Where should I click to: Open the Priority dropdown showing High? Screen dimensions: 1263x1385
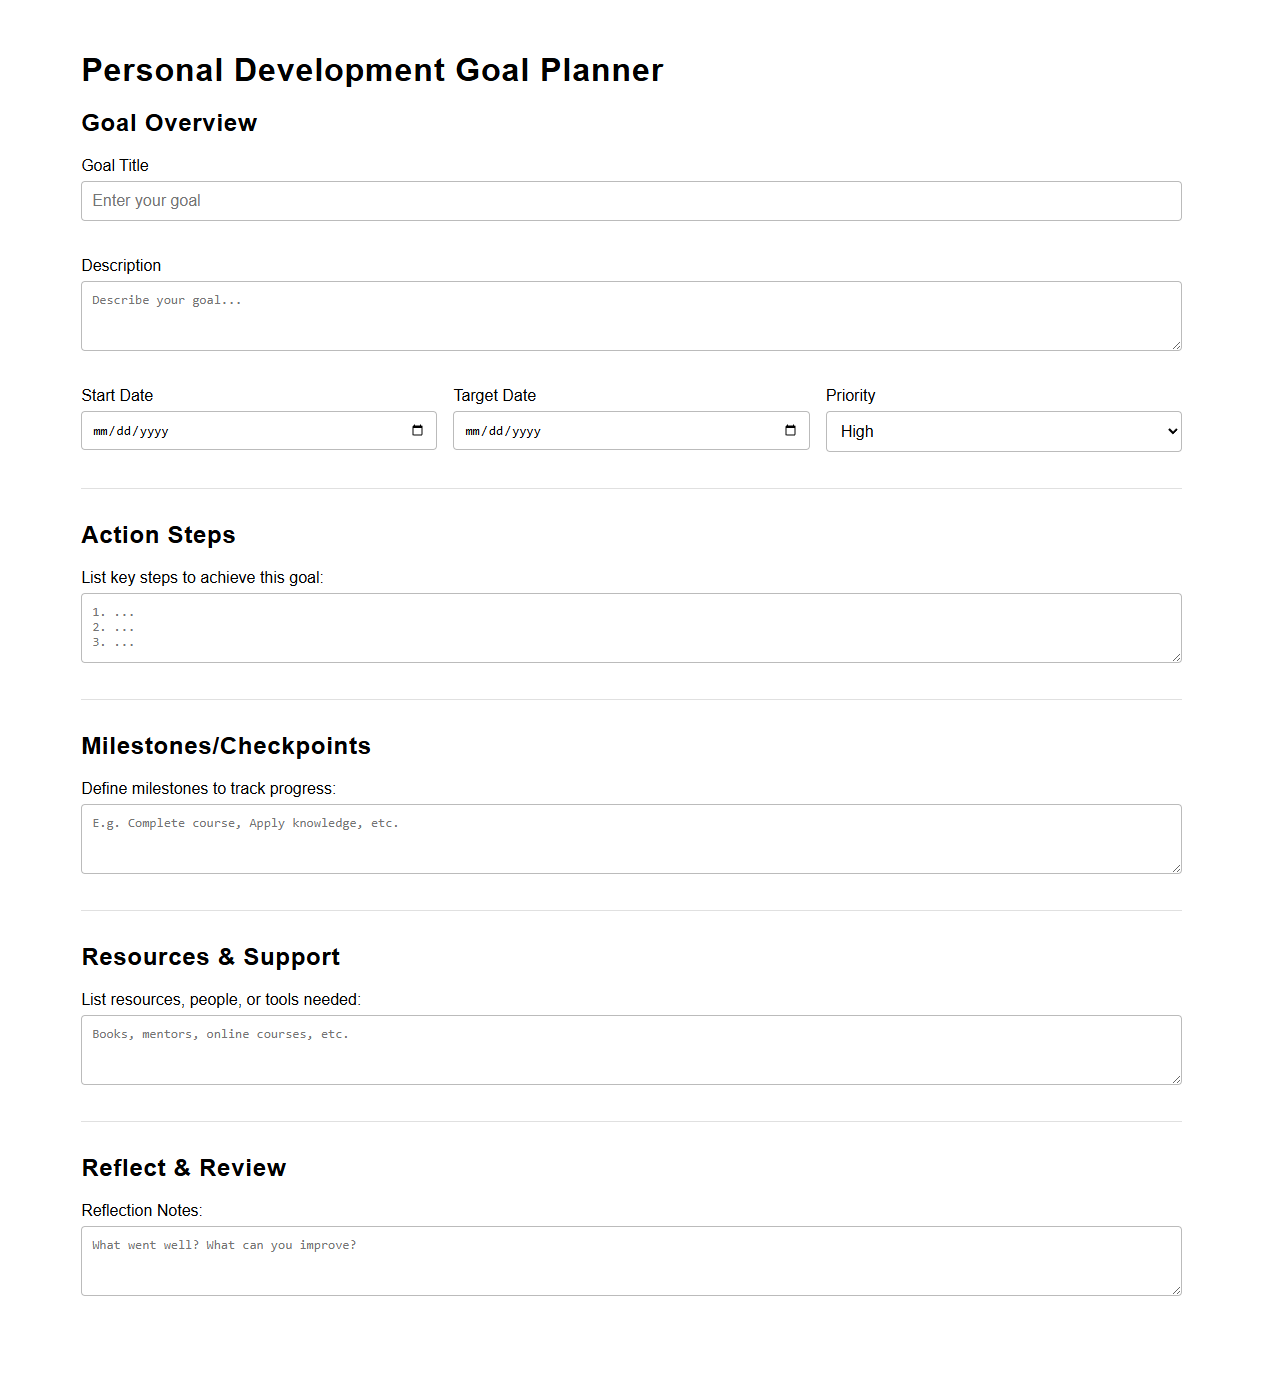coord(1003,431)
